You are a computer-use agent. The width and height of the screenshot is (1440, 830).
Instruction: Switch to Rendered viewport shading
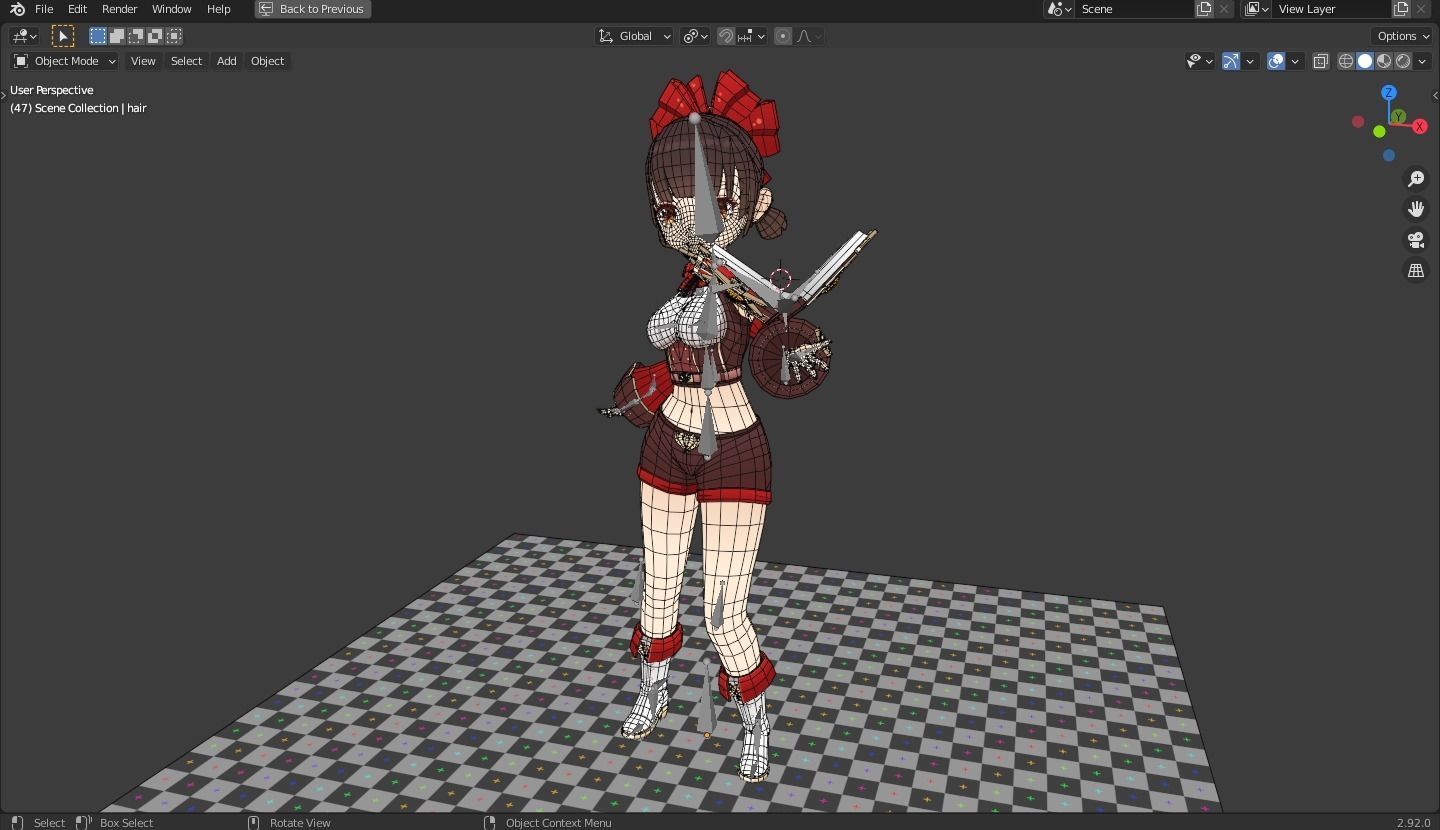click(x=1403, y=61)
